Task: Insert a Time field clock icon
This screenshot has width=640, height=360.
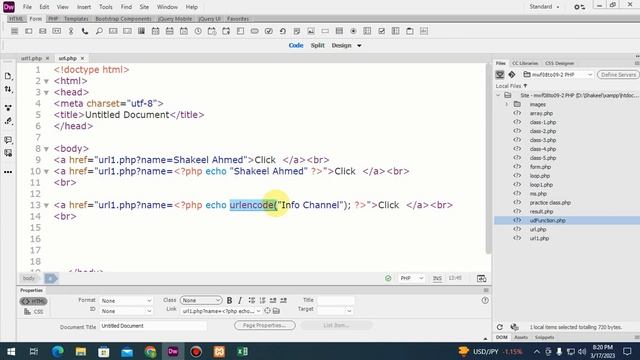Action: tap(198, 31)
